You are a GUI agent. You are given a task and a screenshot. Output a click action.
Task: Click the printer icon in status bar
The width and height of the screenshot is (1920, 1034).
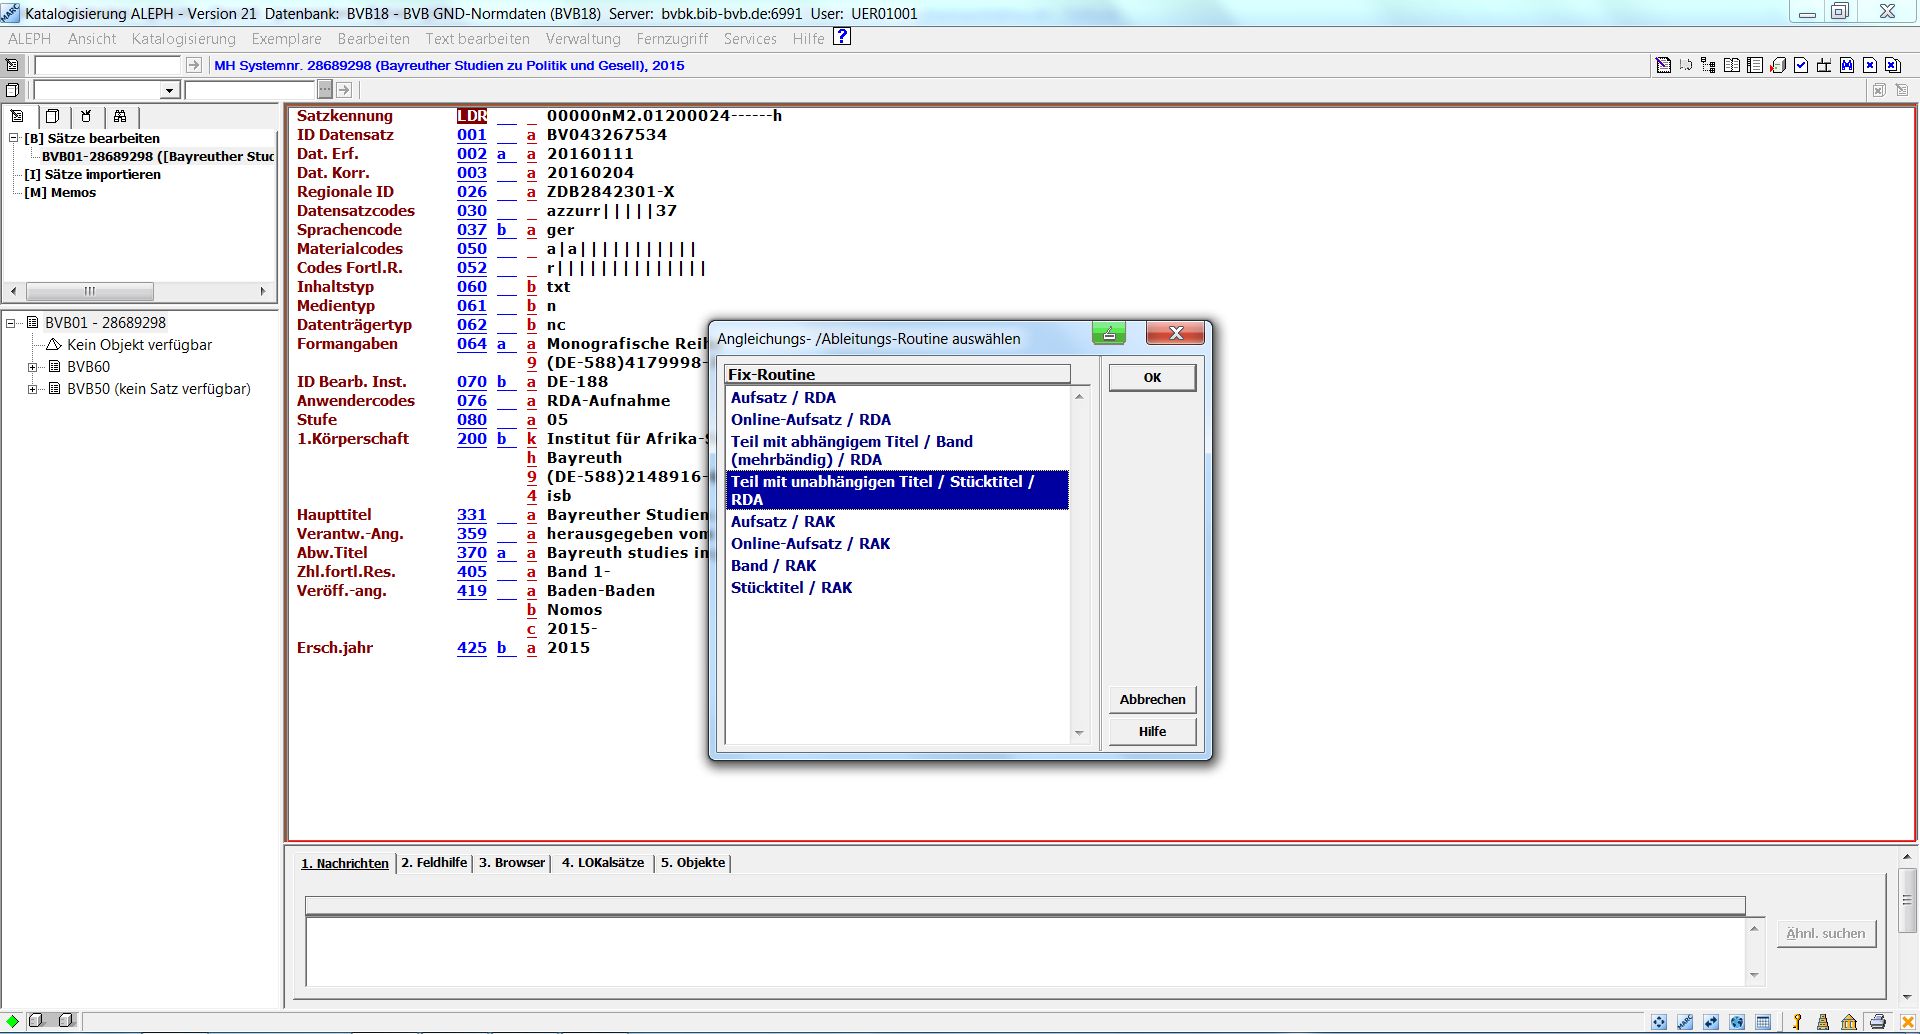[x=1878, y=1022]
